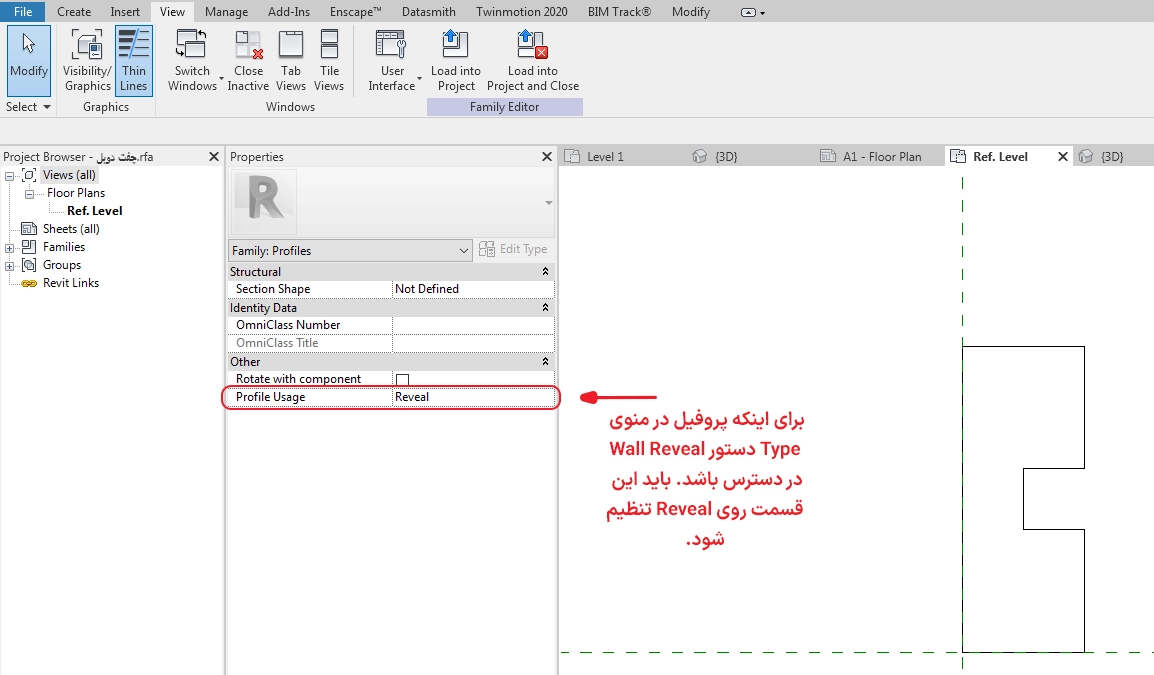Open the type selector dropdown arrow
Image resolution: width=1154 pixels, height=675 pixels.
pyautogui.click(x=548, y=203)
